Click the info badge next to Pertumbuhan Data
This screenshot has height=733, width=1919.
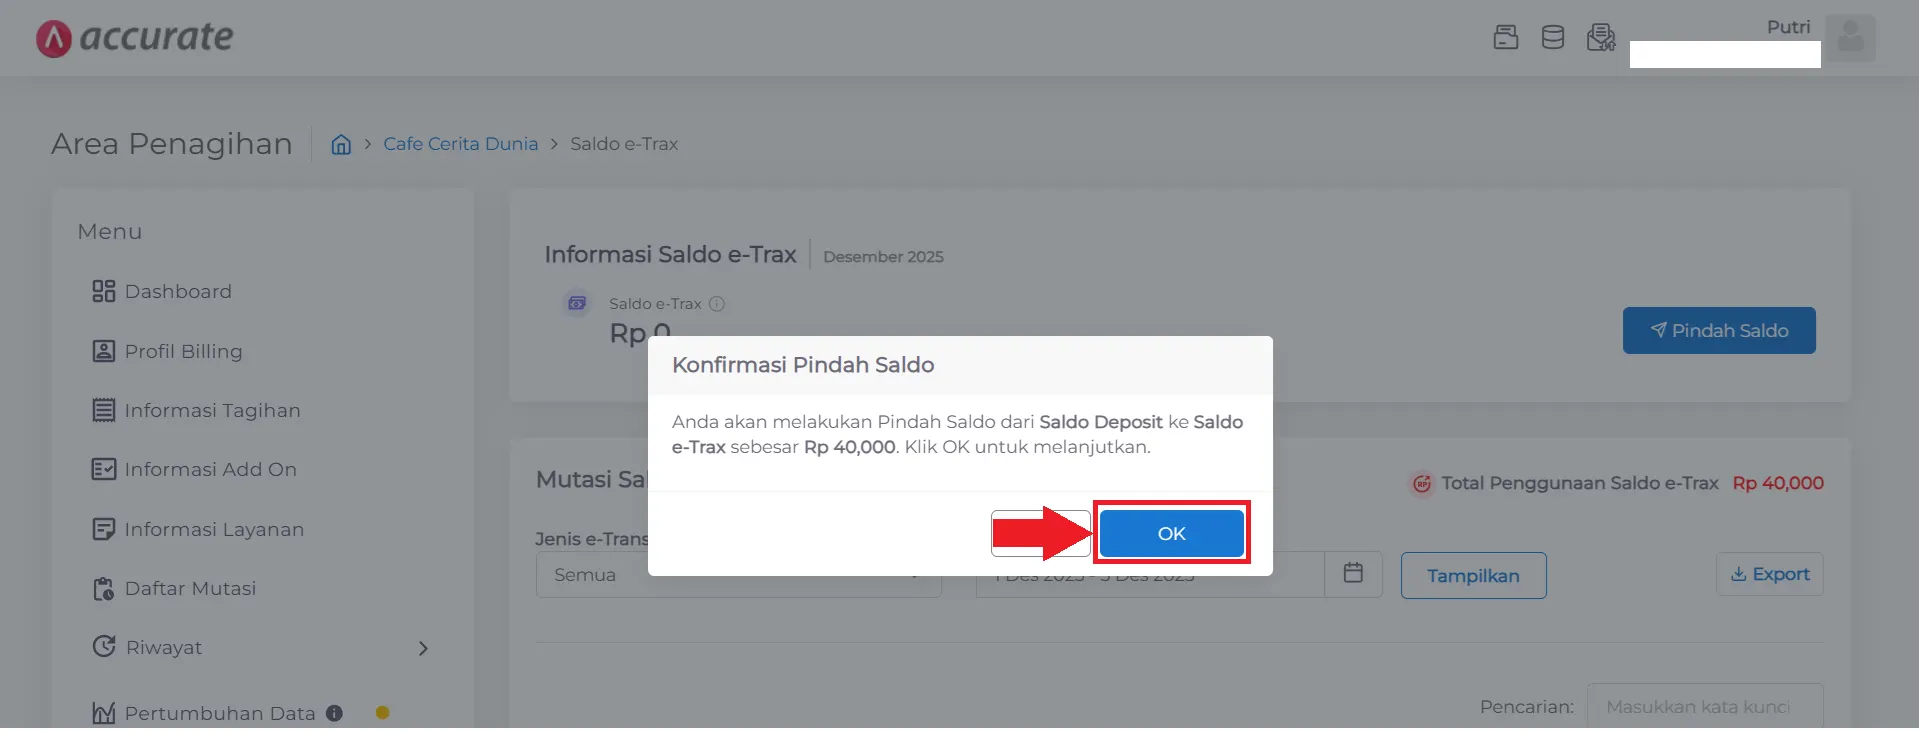coord(333,713)
